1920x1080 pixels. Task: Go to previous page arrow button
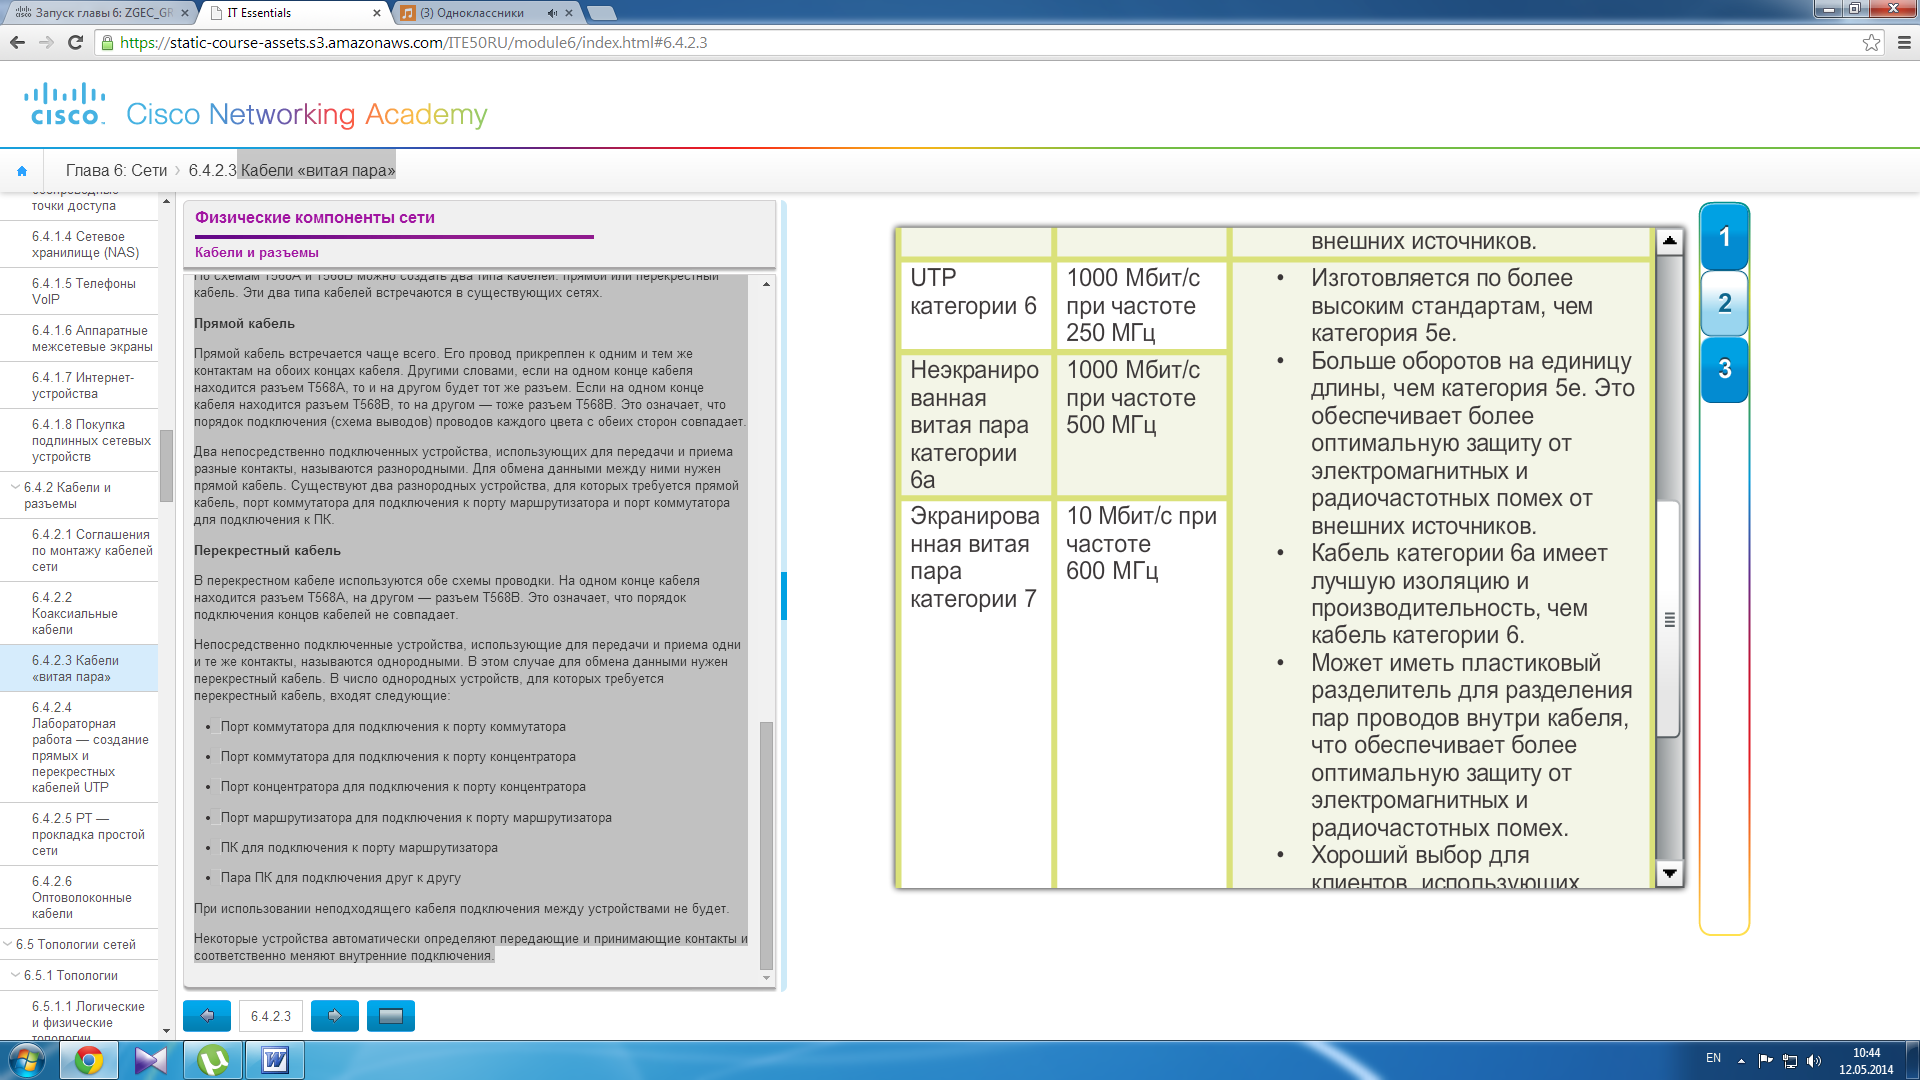207,1015
